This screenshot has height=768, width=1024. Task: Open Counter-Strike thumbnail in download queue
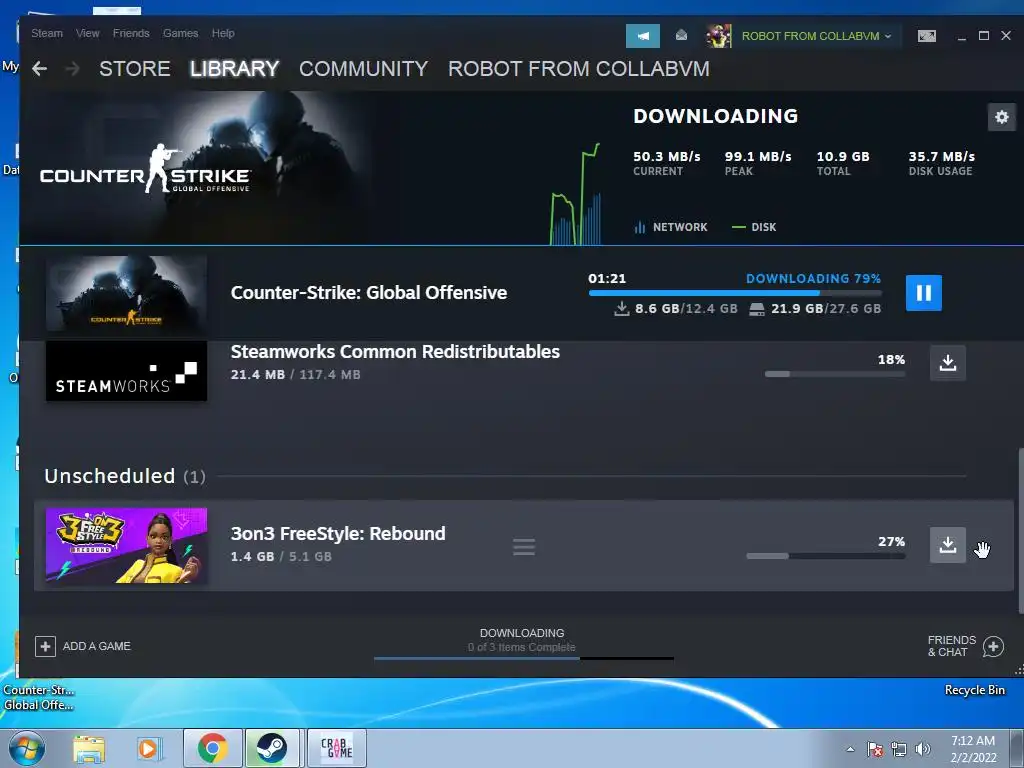click(x=126, y=293)
